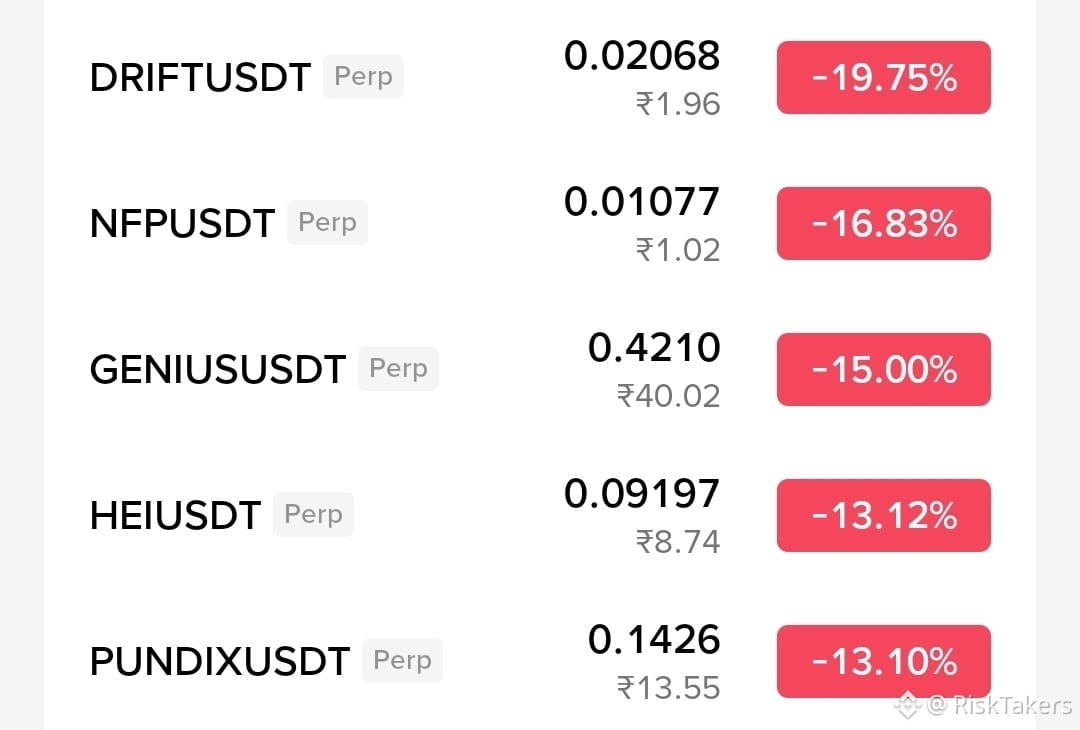
Task: Open the GENIUSUSDT trading pair
Action: click(x=539, y=369)
